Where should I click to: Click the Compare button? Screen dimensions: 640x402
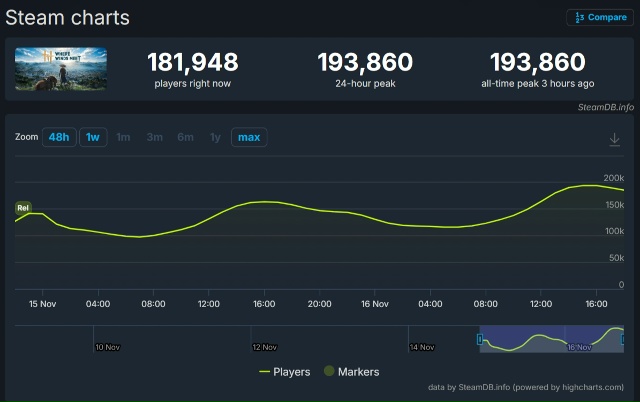(x=600, y=17)
